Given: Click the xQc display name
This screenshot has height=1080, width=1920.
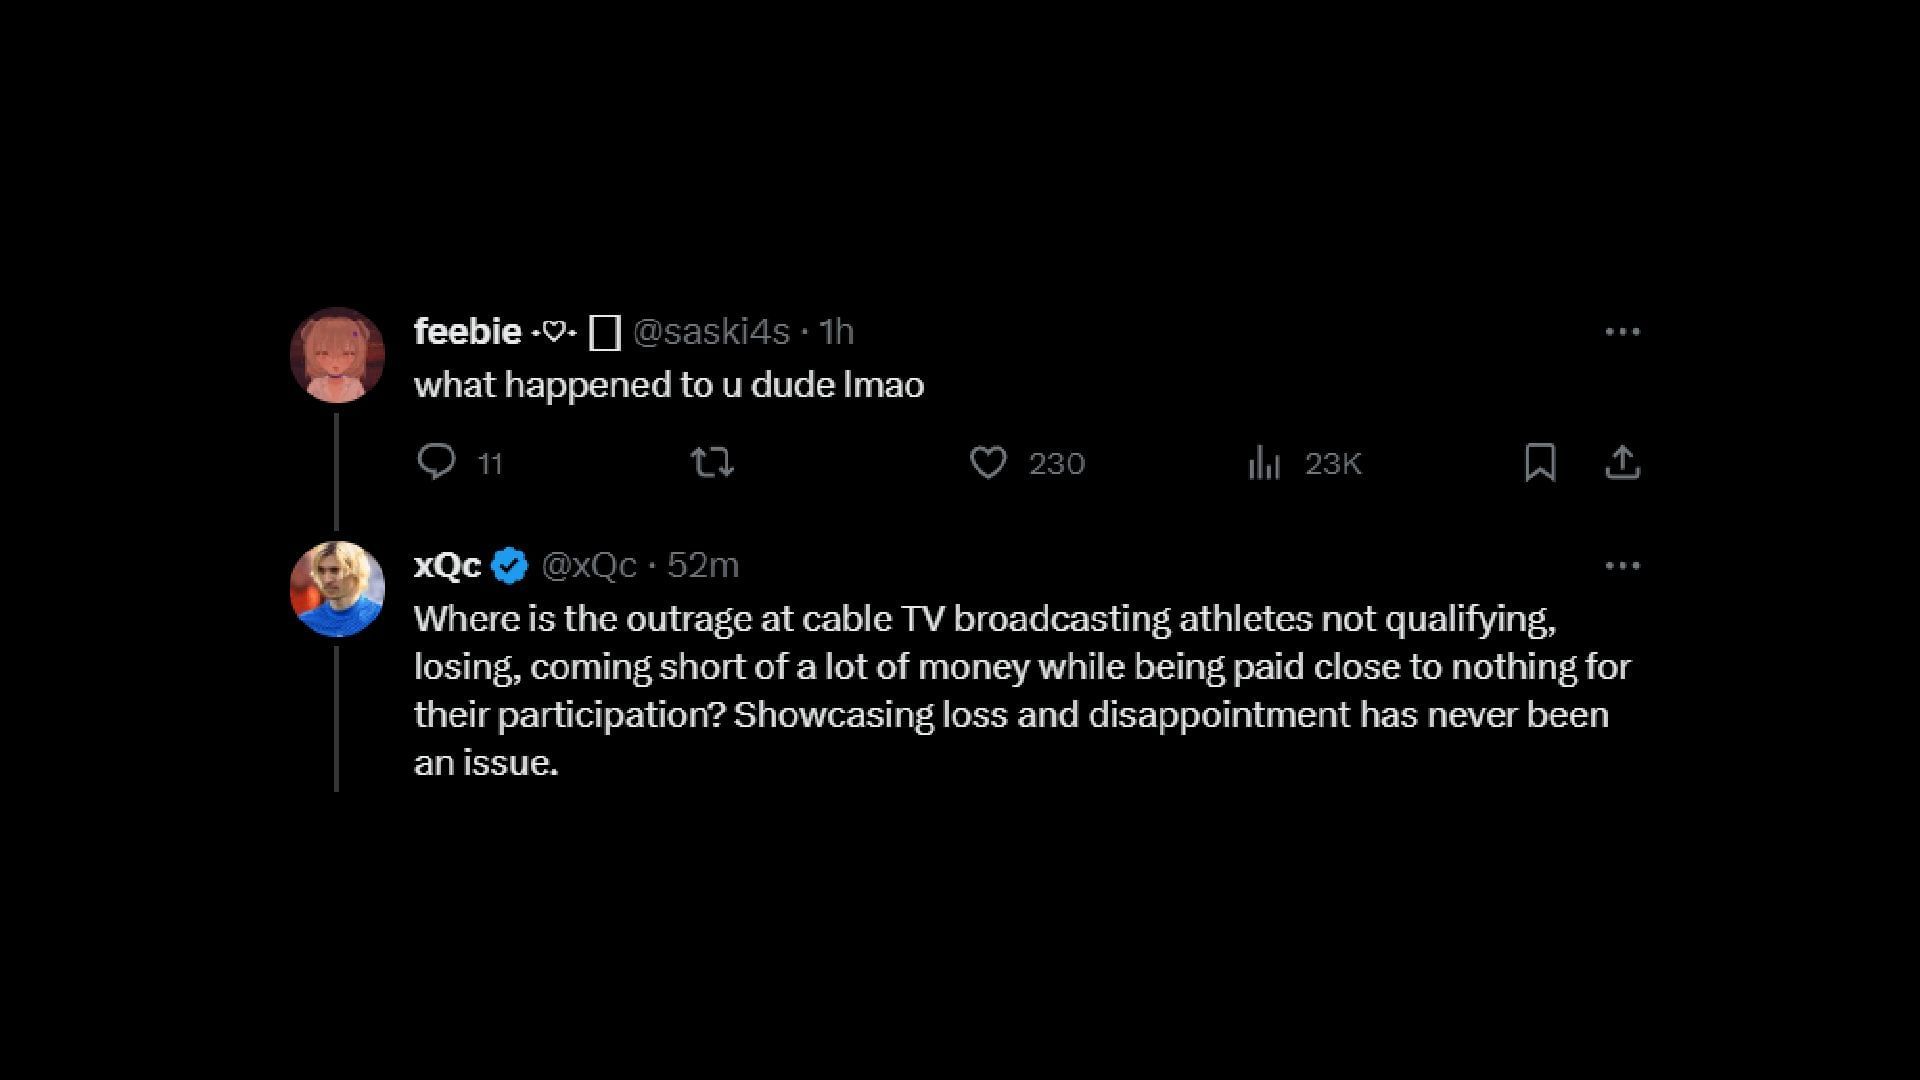Looking at the screenshot, I should click(447, 566).
